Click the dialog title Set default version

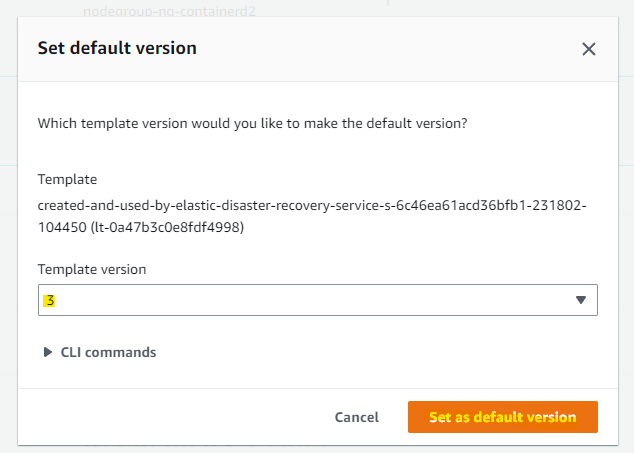click(117, 48)
